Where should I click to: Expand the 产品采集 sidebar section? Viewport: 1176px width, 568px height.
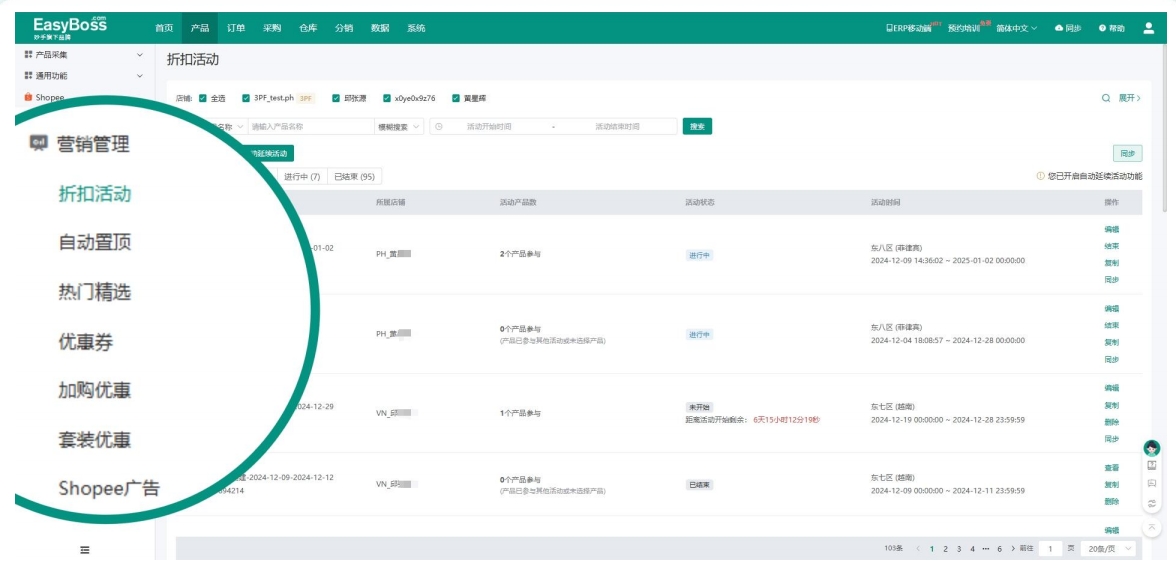pos(140,55)
